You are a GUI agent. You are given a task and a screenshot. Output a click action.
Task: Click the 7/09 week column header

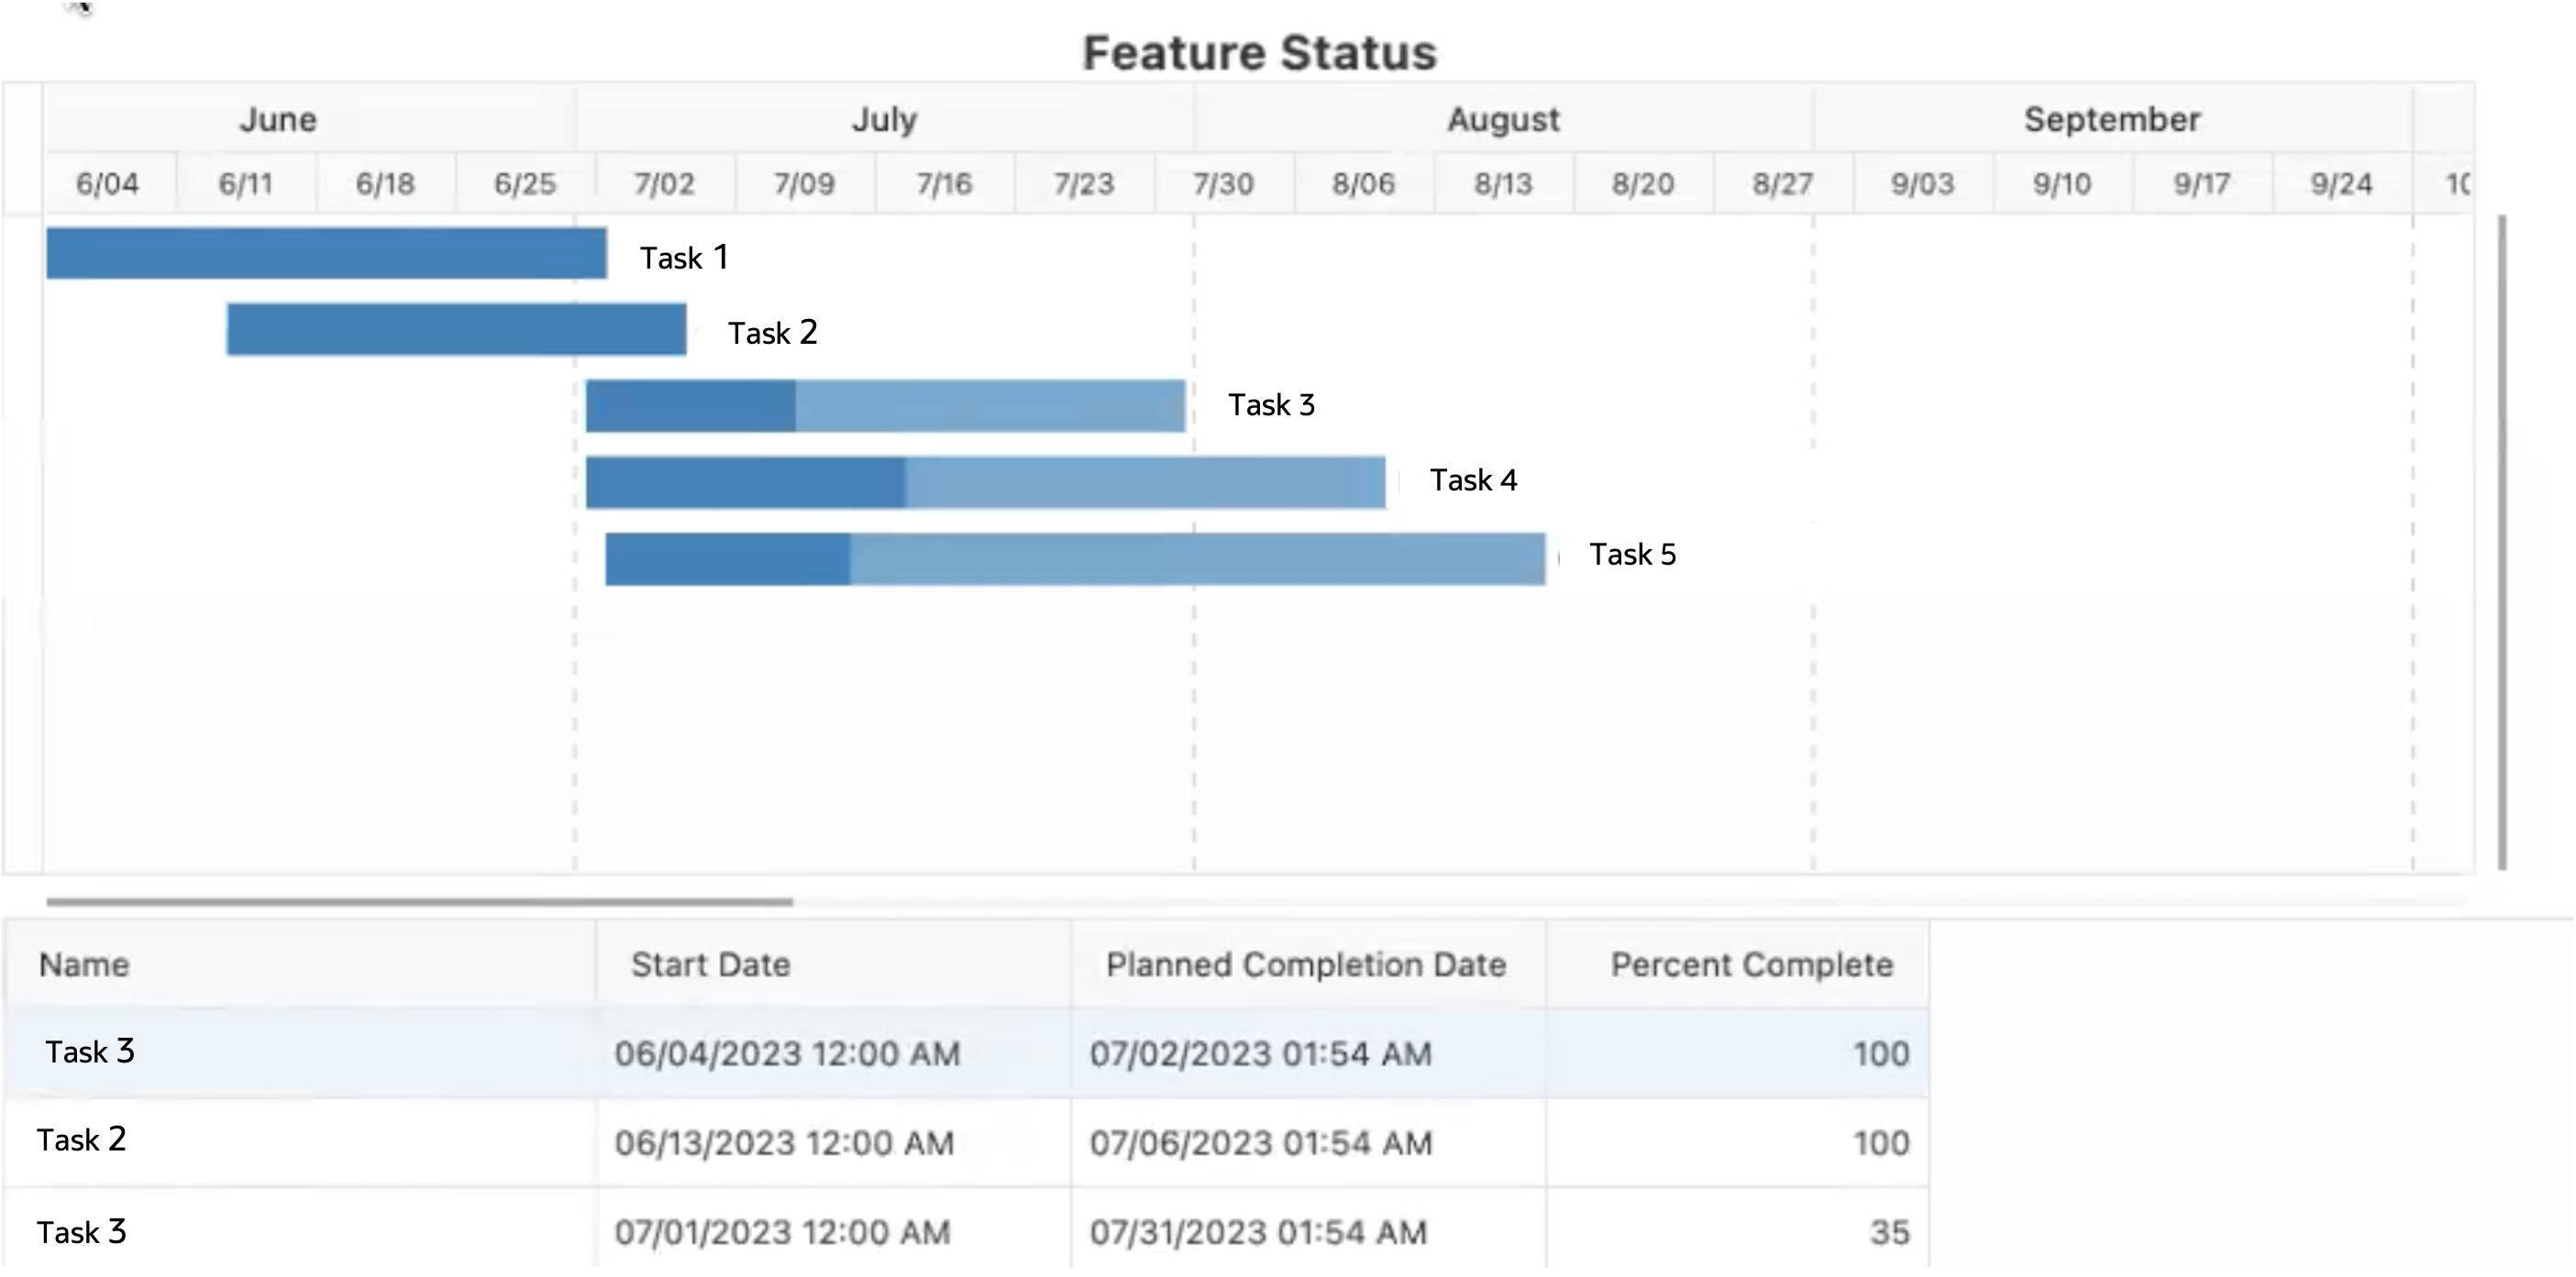coord(804,184)
